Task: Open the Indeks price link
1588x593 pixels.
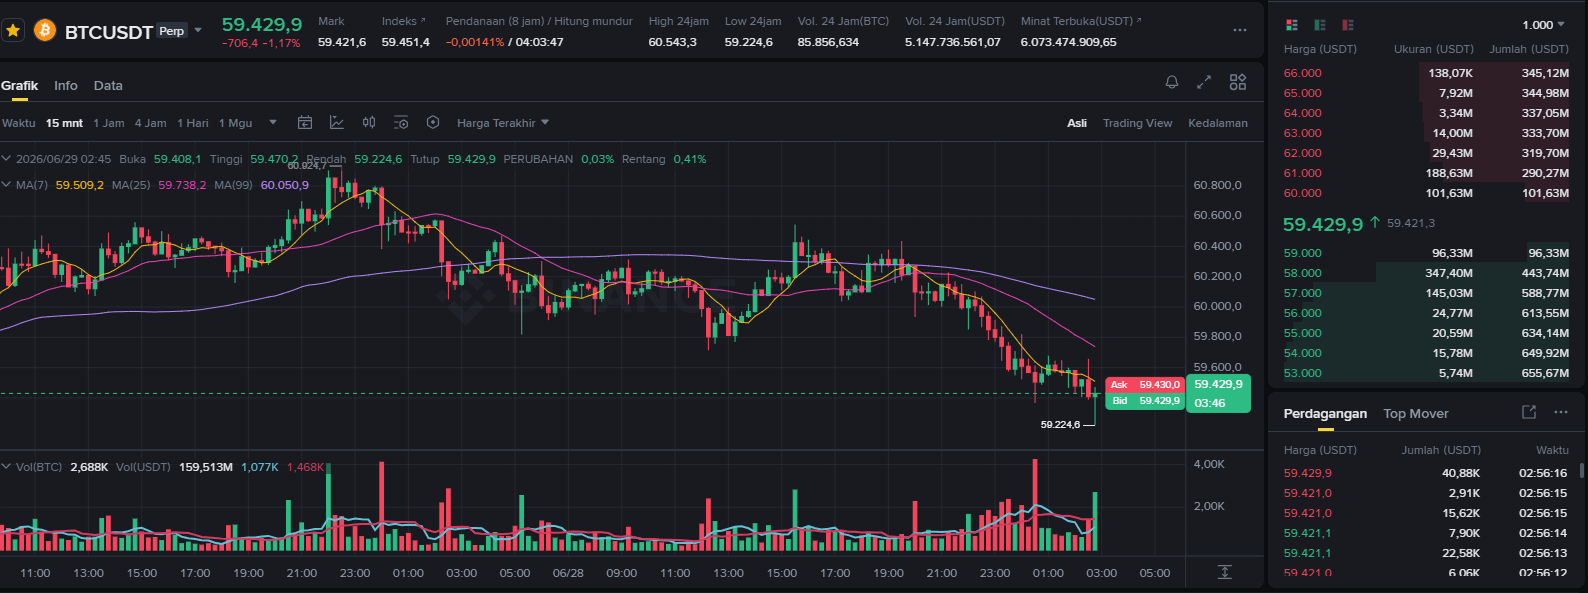Action: point(403,21)
